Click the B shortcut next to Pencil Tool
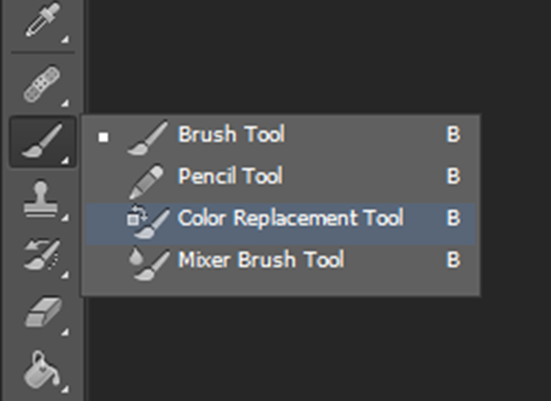Viewport: 551px width, 401px height. (x=453, y=176)
